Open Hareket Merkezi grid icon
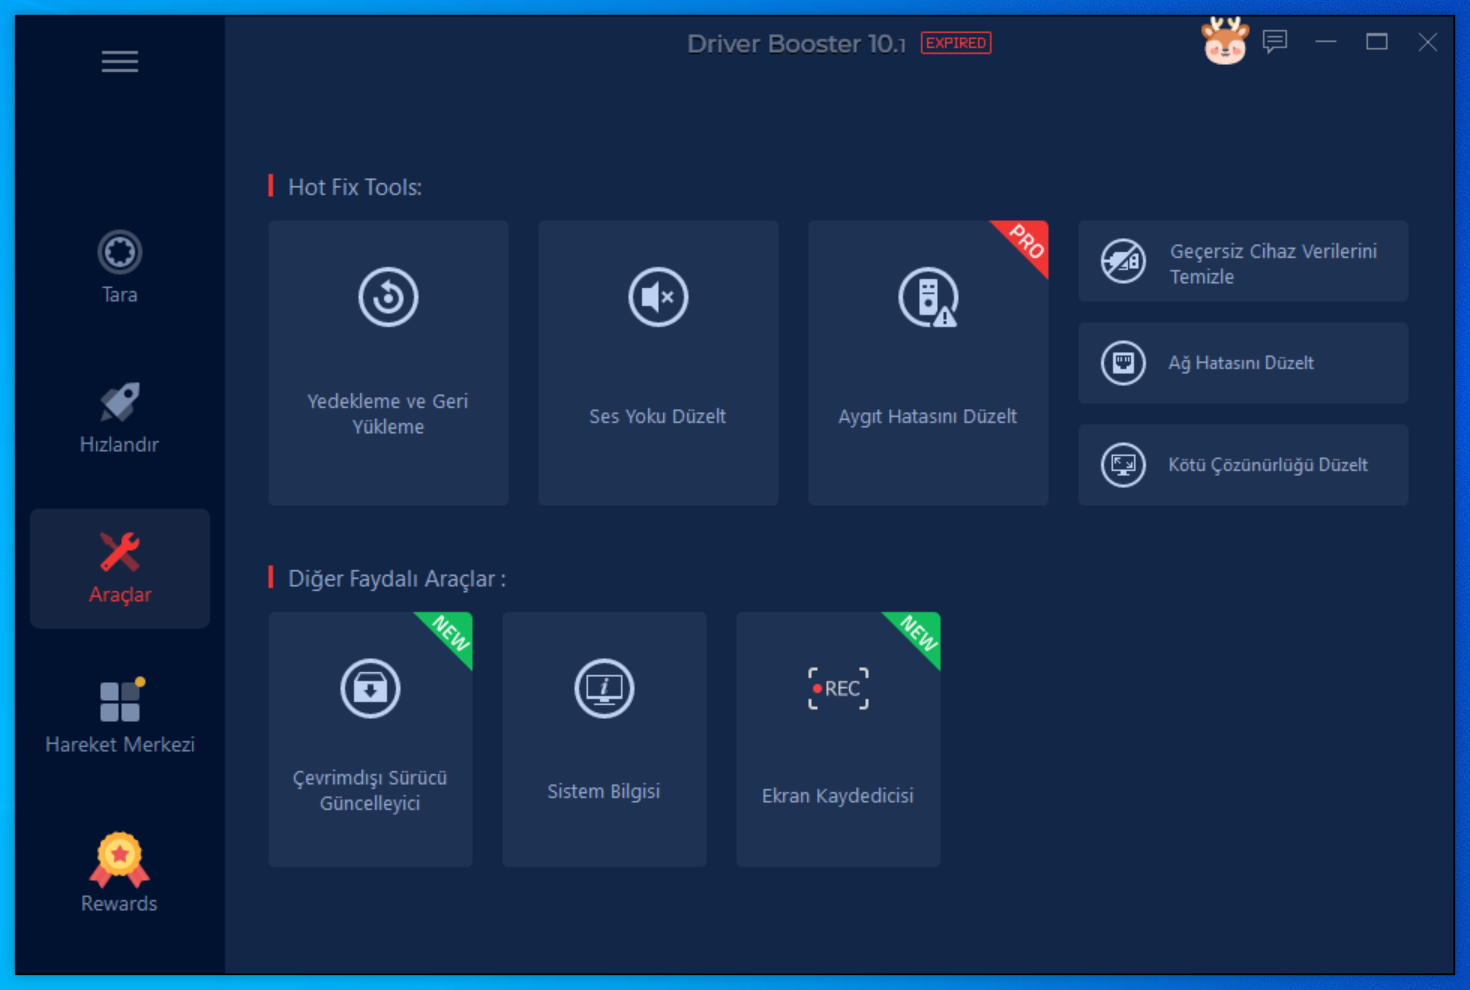The width and height of the screenshot is (1470, 990). pyautogui.click(x=121, y=700)
